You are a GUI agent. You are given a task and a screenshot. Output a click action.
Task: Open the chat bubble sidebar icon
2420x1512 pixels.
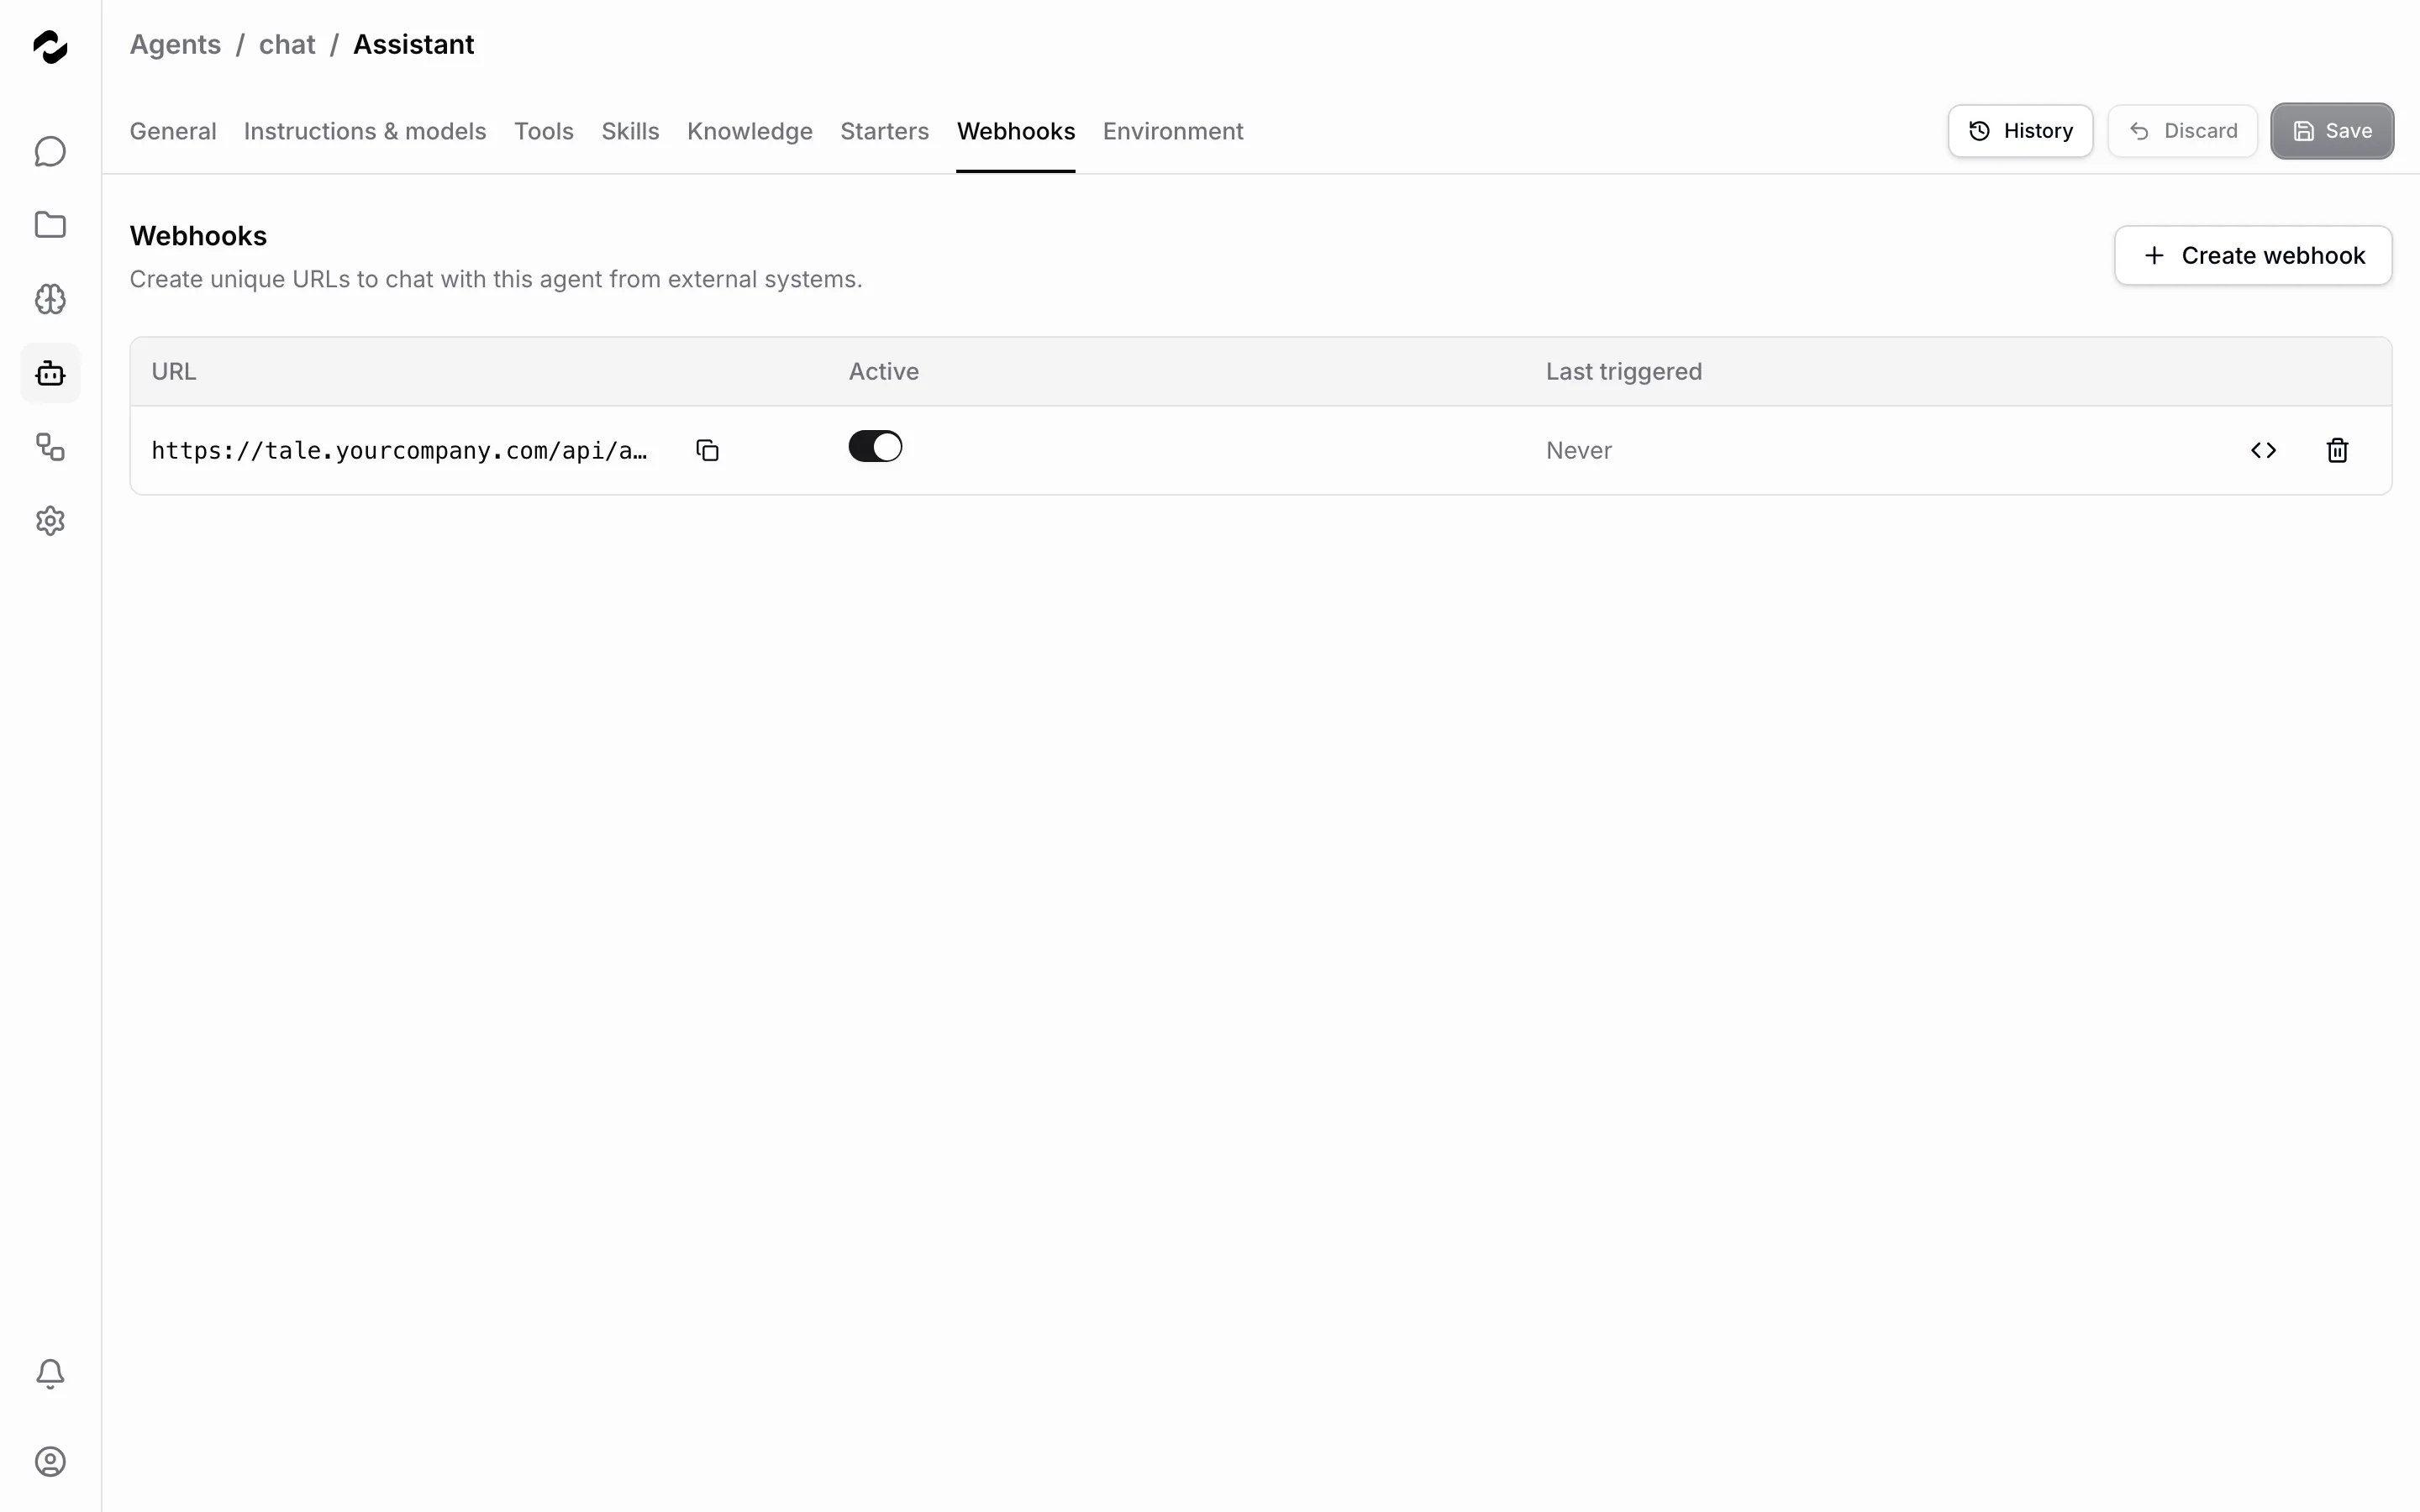50,152
